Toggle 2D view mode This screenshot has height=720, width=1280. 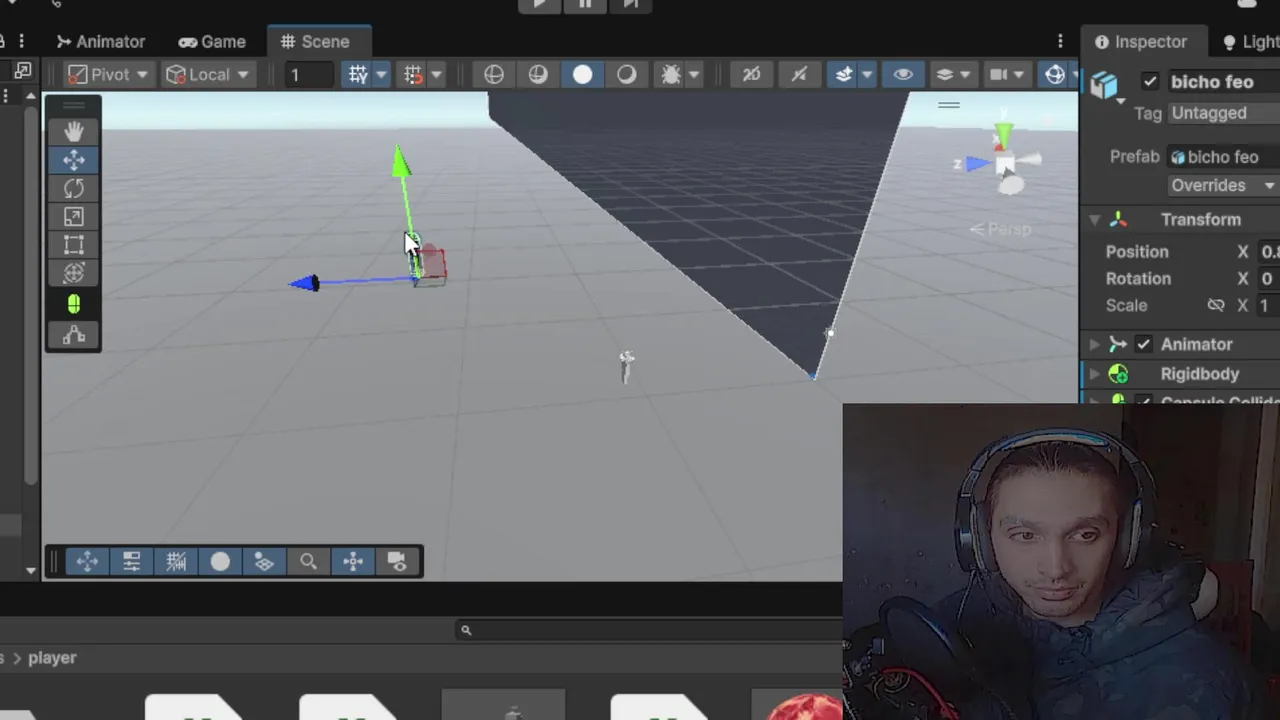(752, 75)
